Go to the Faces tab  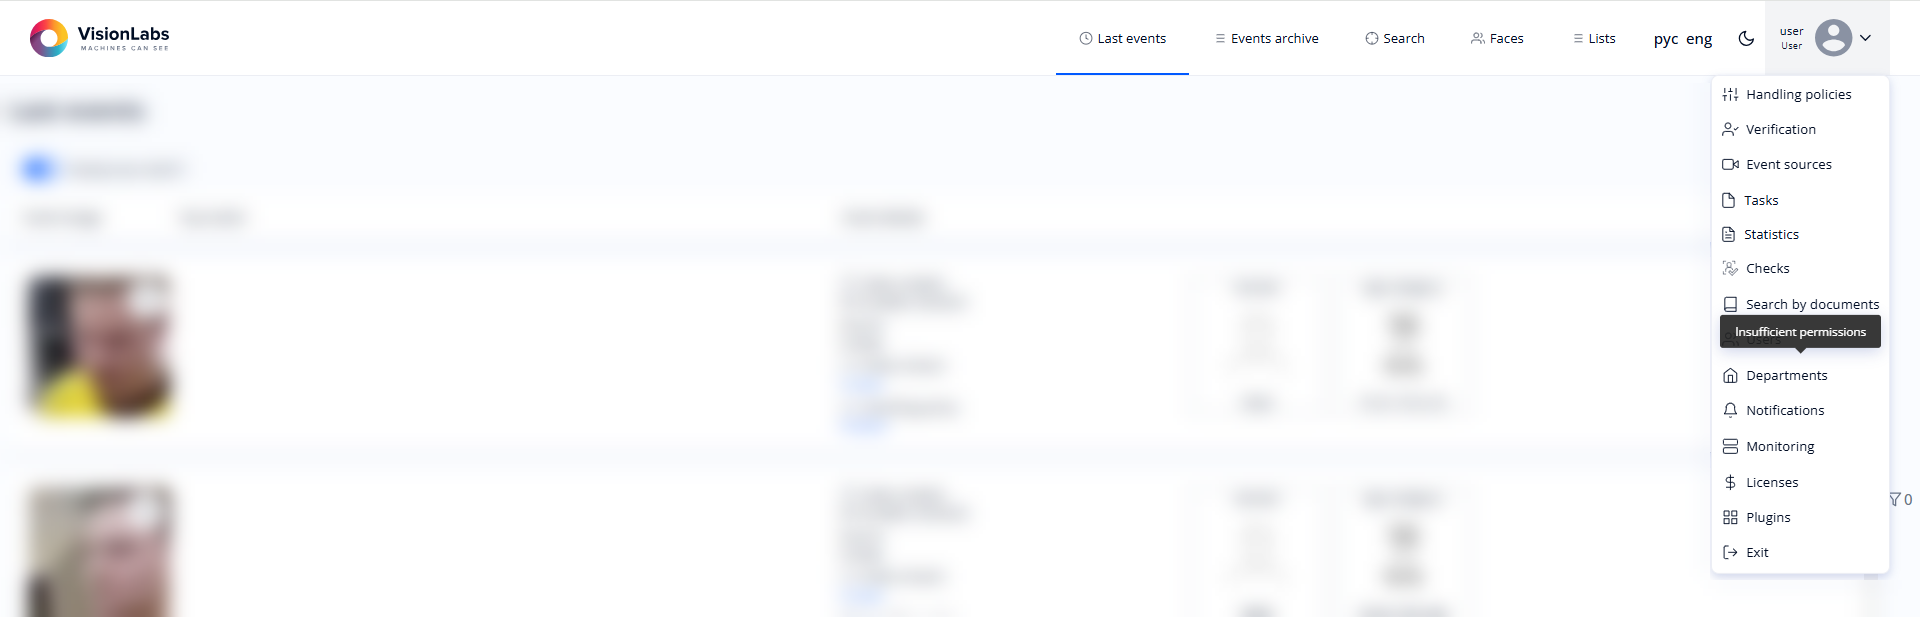pos(1497,38)
